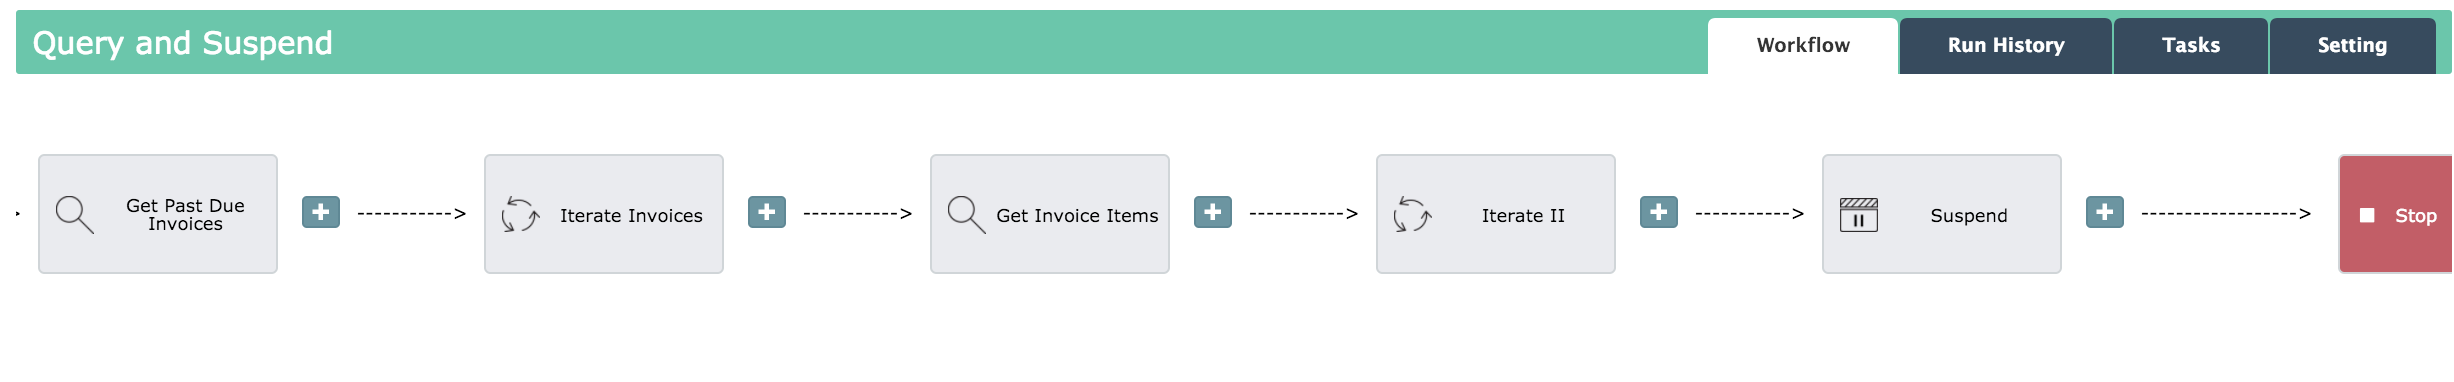Add a task after Iterate II
Image resolution: width=2454 pixels, height=382 pixels.
pos(1659,212)
